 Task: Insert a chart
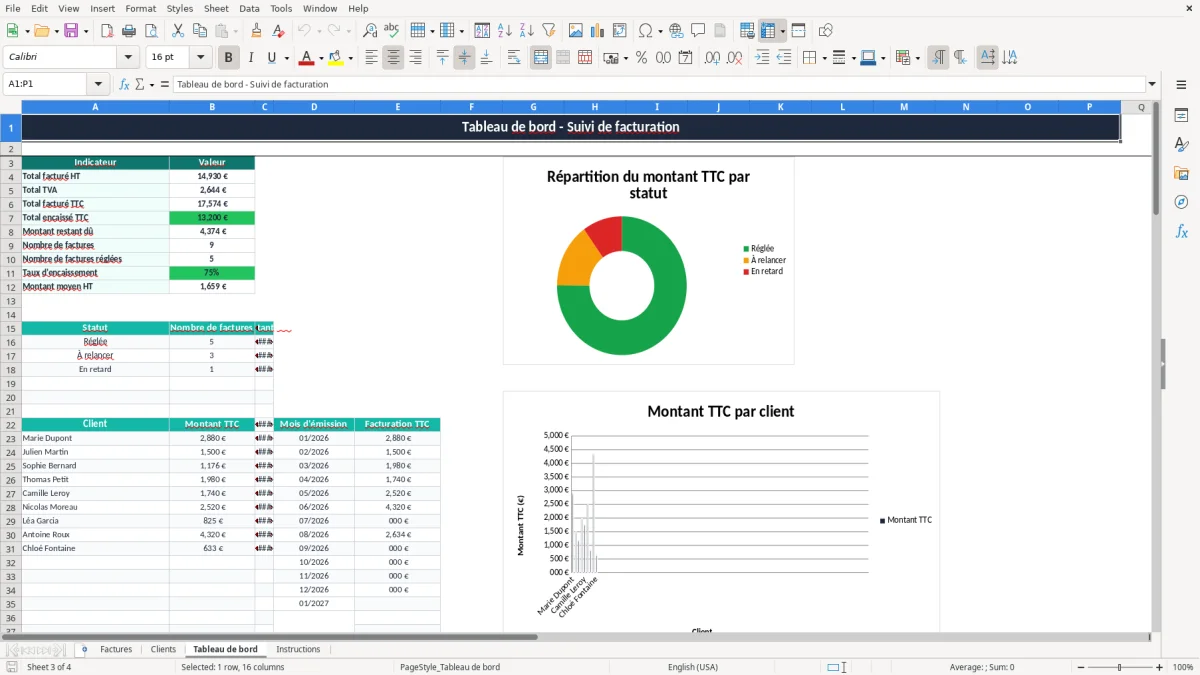598,31
